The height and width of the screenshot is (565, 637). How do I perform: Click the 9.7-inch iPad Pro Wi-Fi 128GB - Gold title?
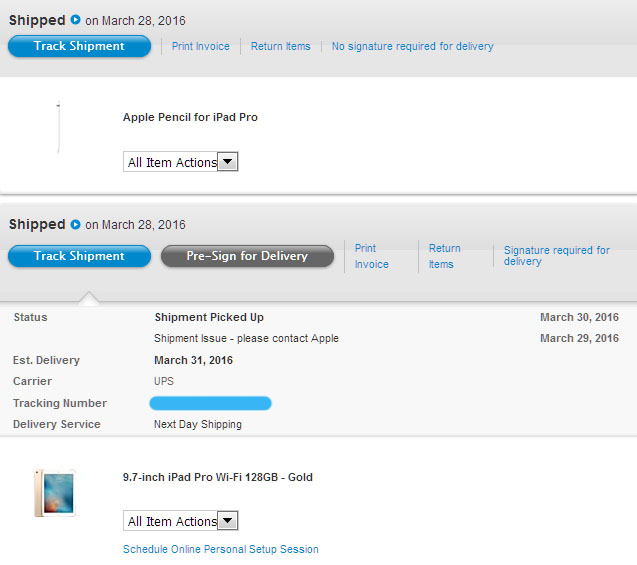[x=218, y=477]
